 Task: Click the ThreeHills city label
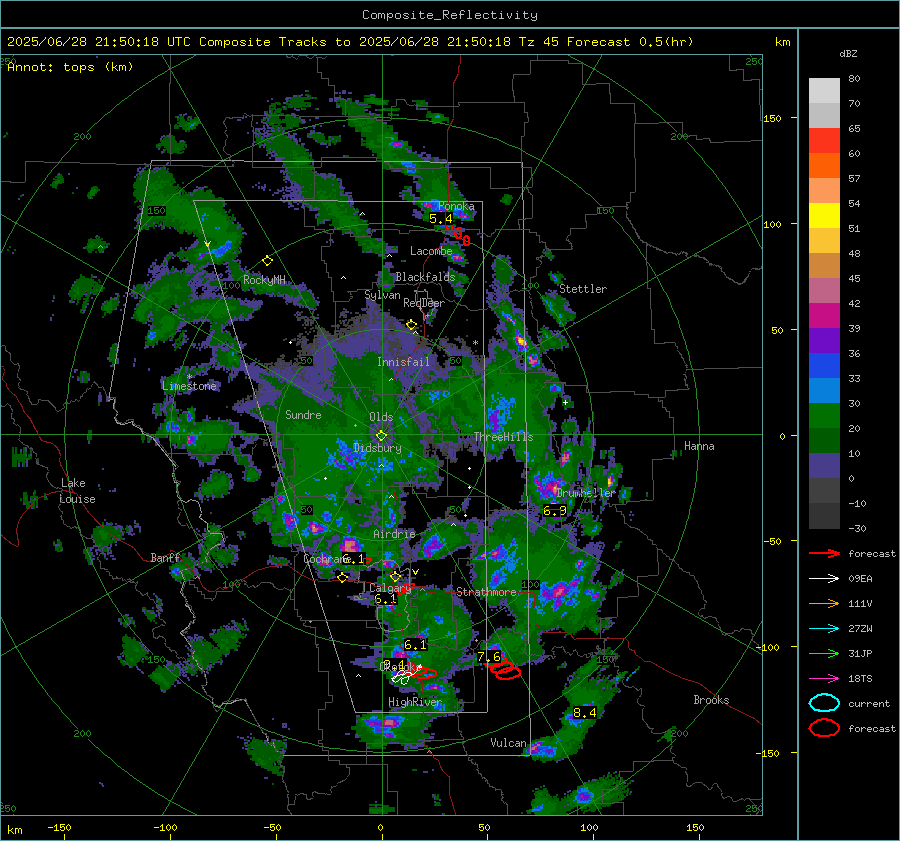(503, 437)
